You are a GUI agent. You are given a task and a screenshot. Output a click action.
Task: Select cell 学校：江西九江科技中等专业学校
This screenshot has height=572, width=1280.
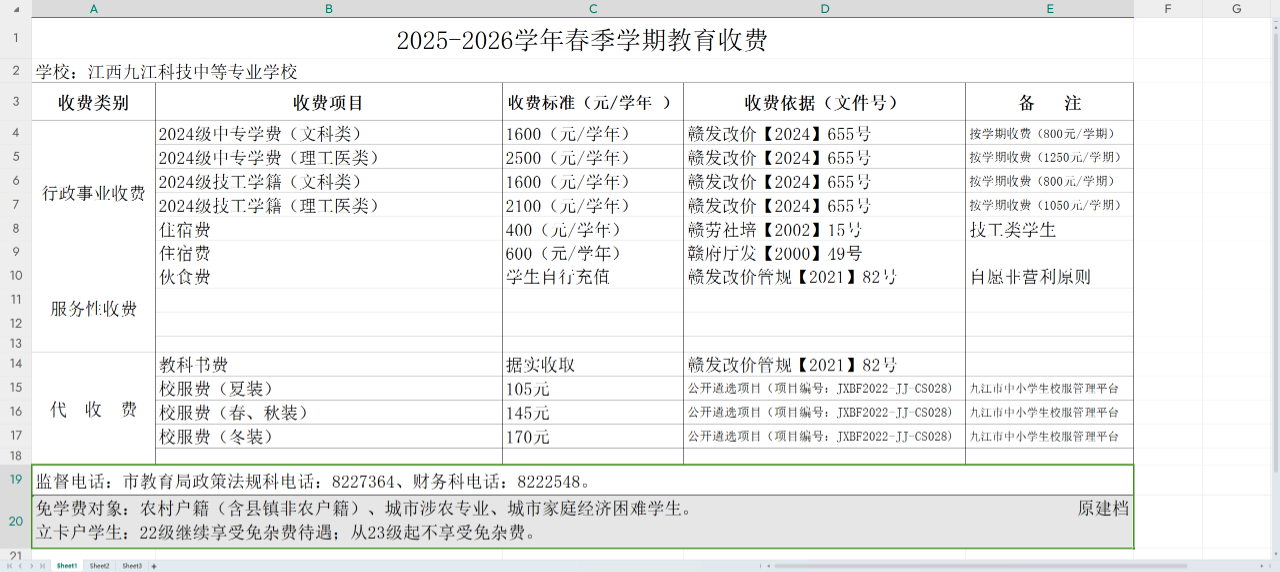(582, 72)
